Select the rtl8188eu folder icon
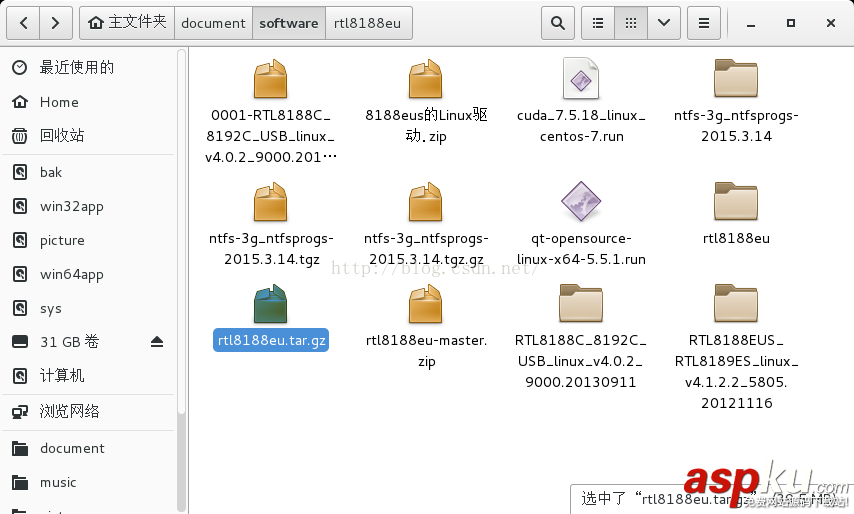Image resolution: width=854 pixels, height=514 pixels. (736, 201)
